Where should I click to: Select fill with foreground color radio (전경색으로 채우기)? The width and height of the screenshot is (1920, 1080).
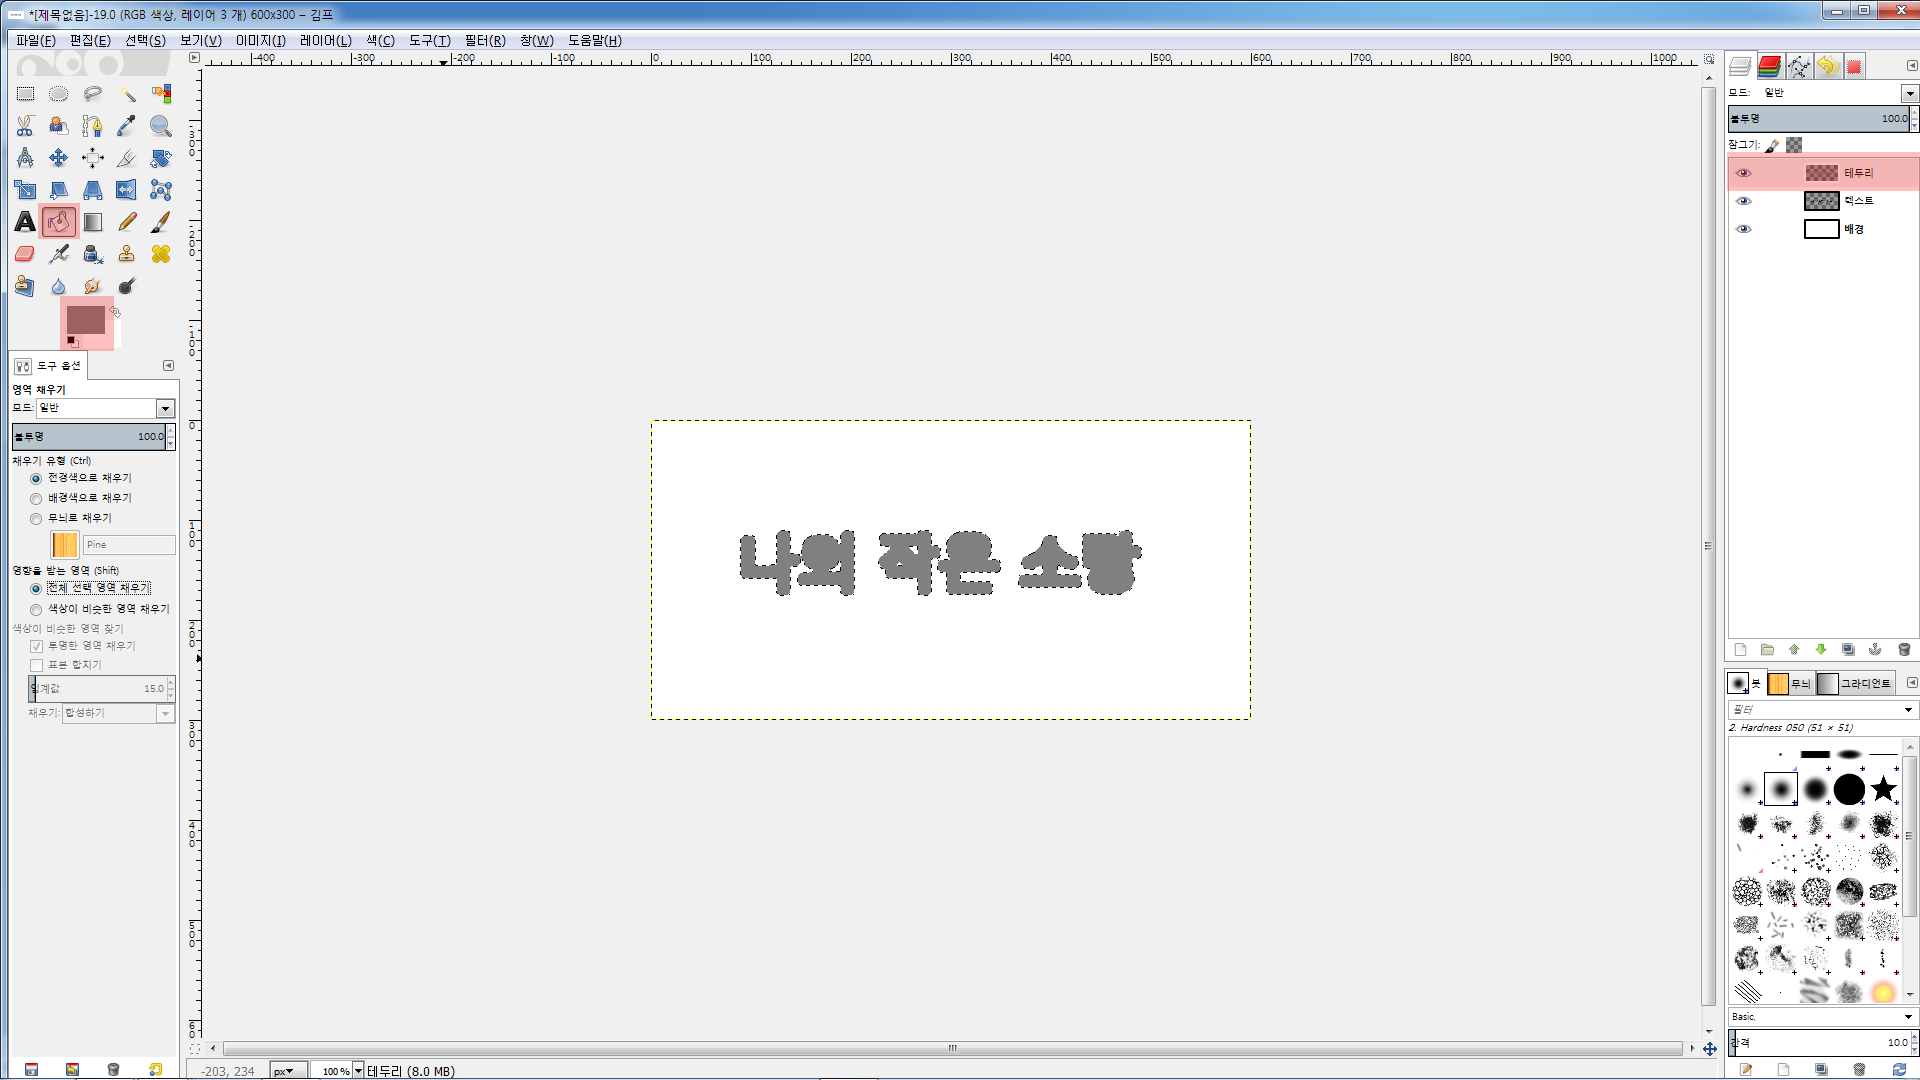coord(36,479)
